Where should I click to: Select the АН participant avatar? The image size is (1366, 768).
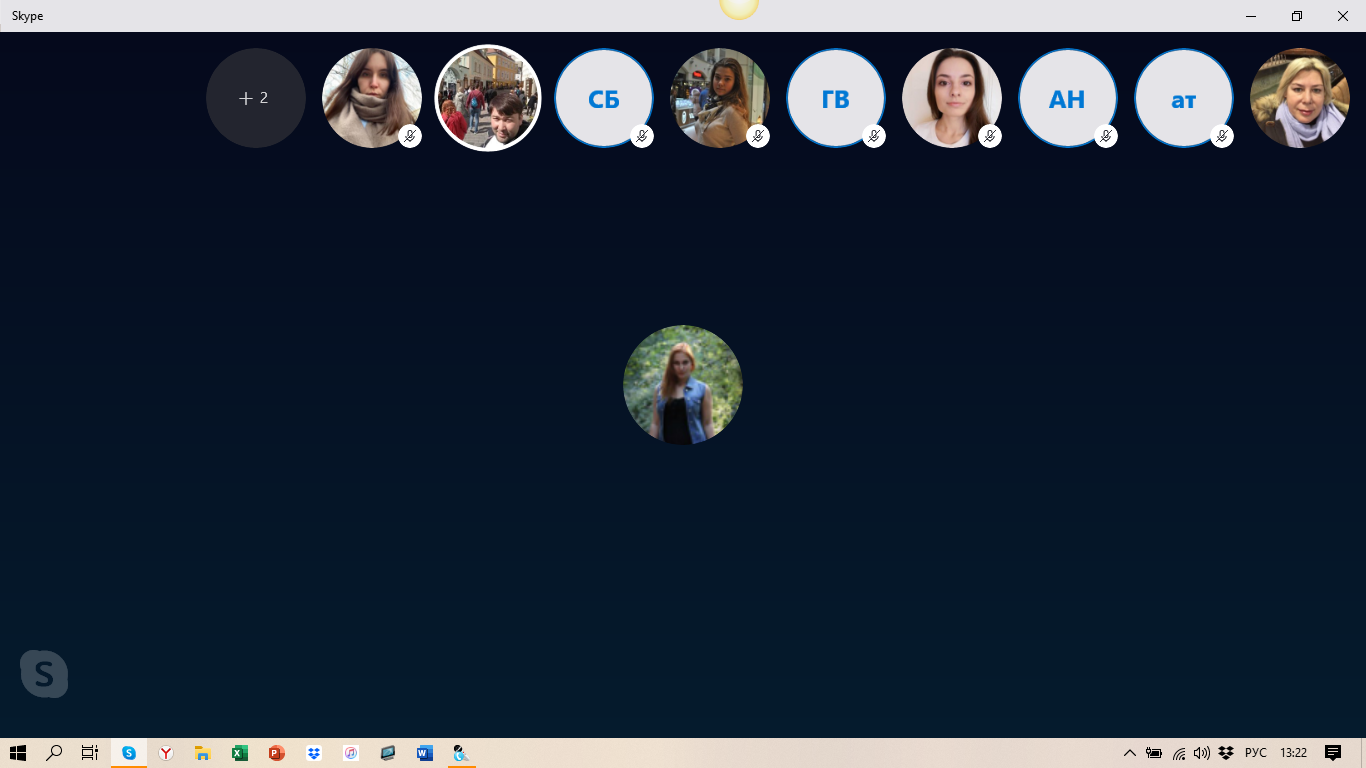tap(1067, 98)
